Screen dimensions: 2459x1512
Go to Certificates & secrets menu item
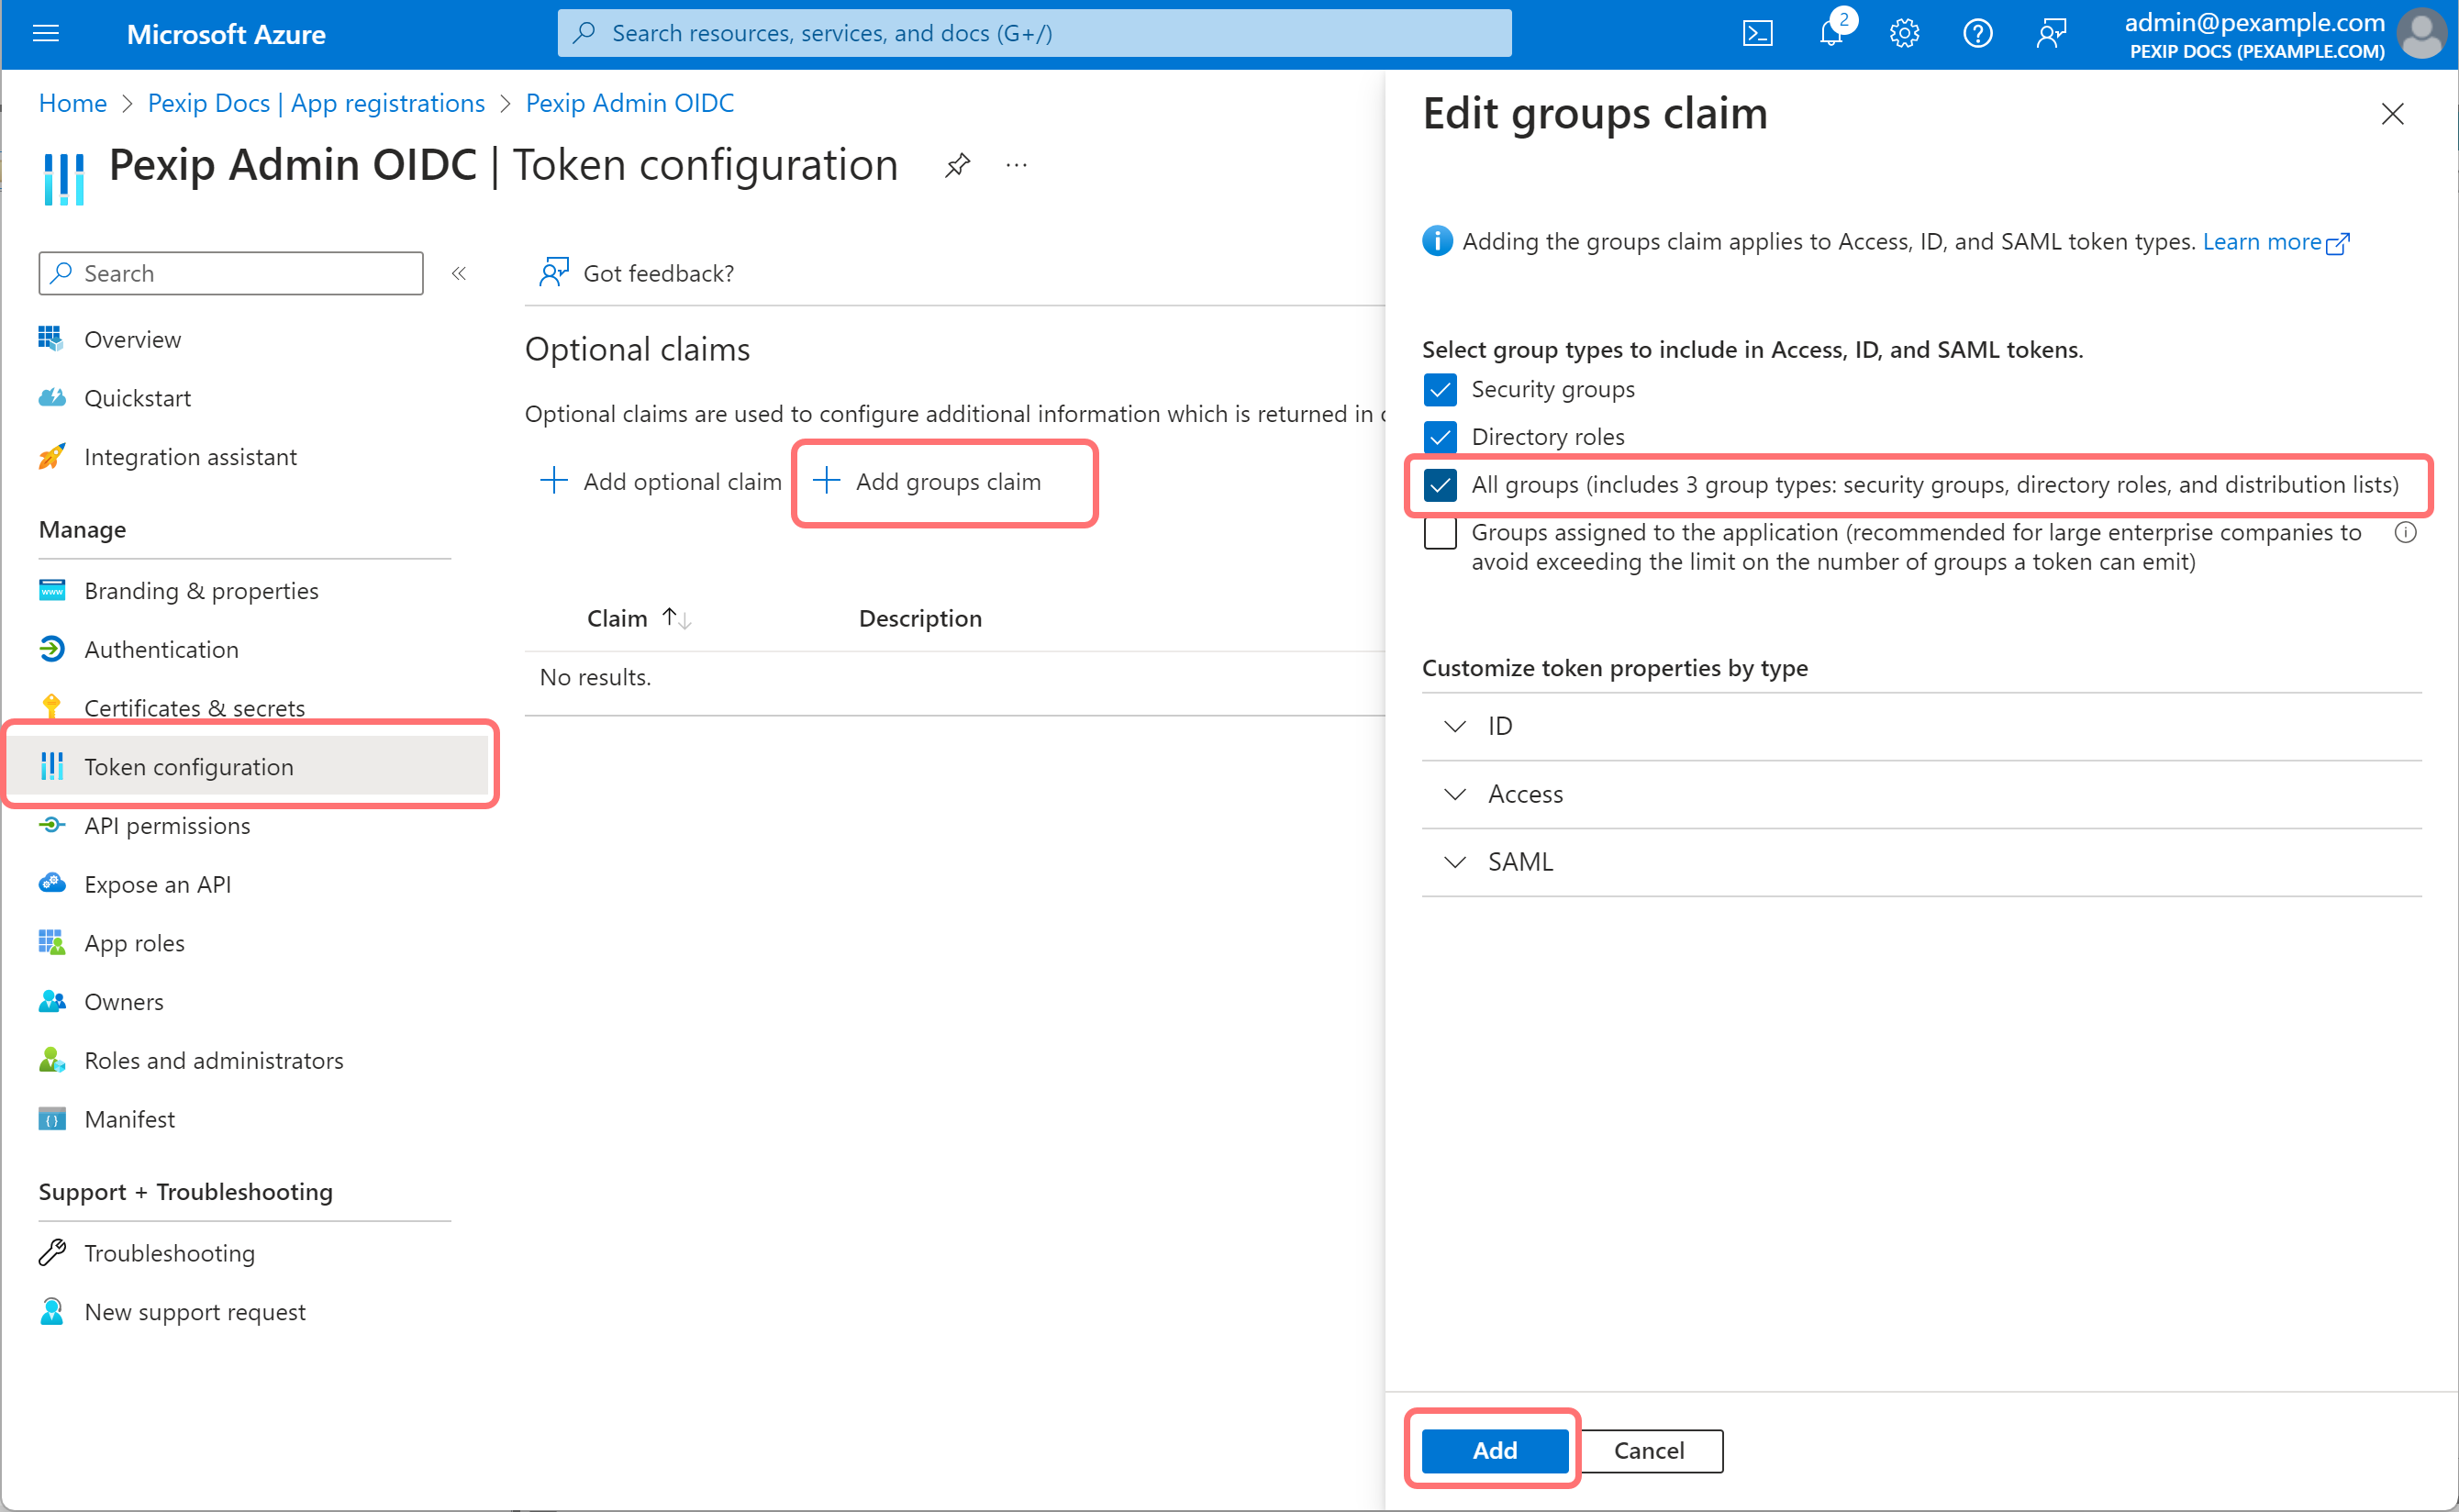194,708
